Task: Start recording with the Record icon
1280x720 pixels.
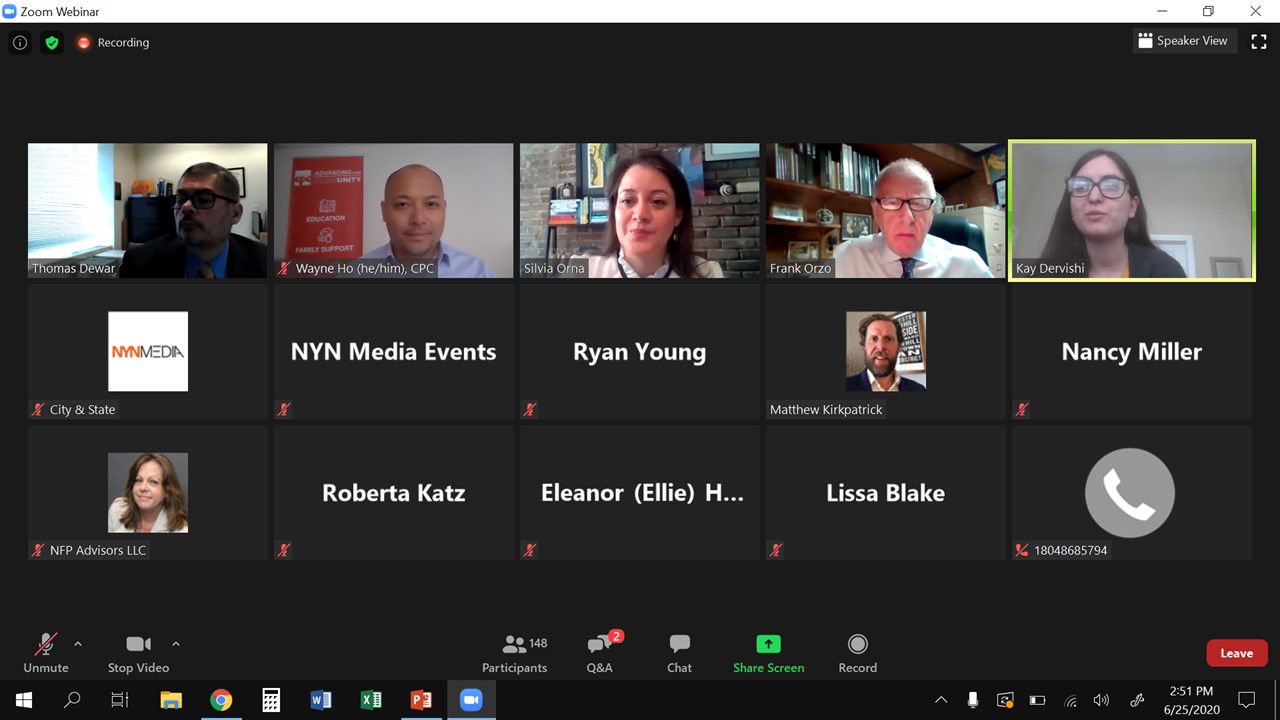Action: [857, 644]
